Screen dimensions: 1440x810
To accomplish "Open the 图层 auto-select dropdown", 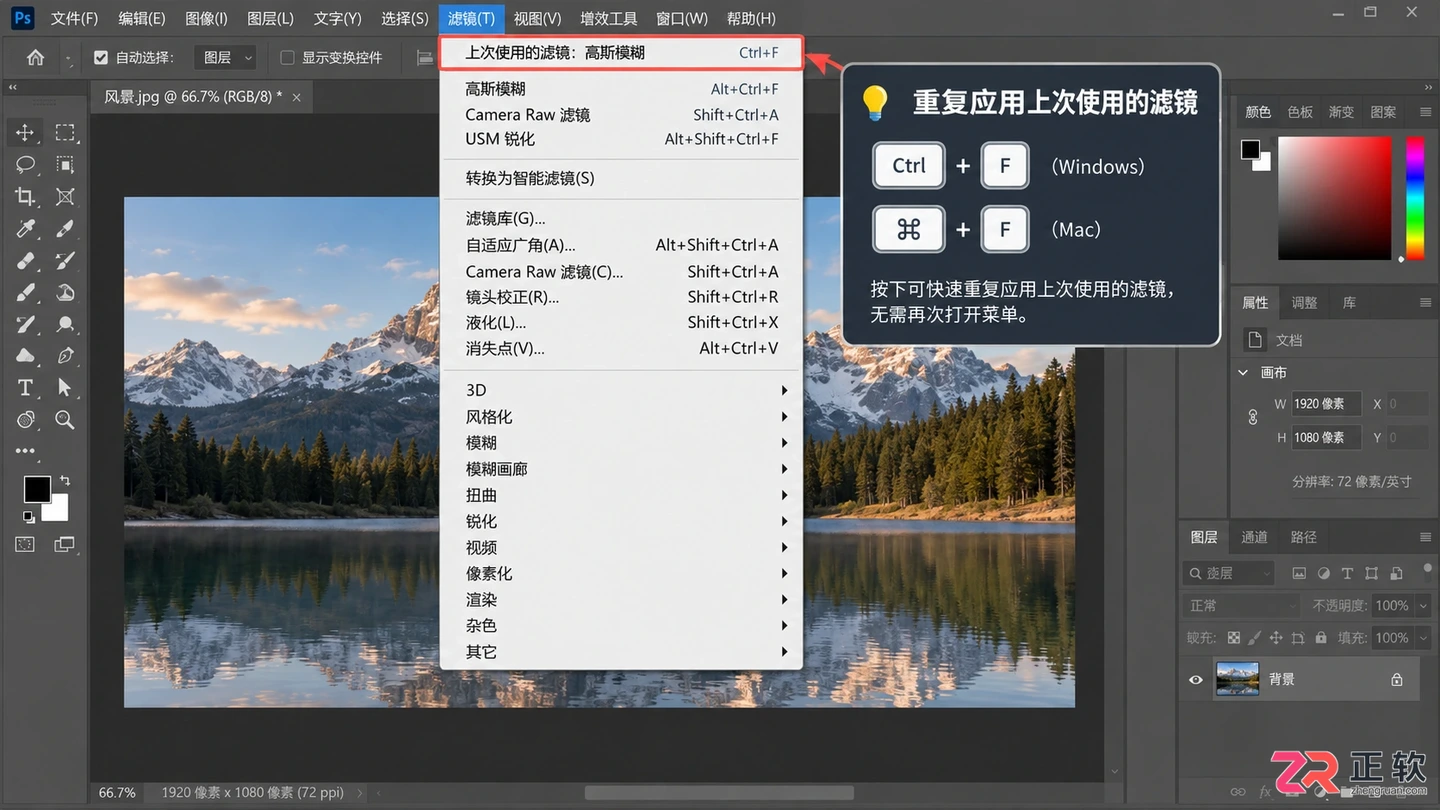I will click(x=227, y=58).
